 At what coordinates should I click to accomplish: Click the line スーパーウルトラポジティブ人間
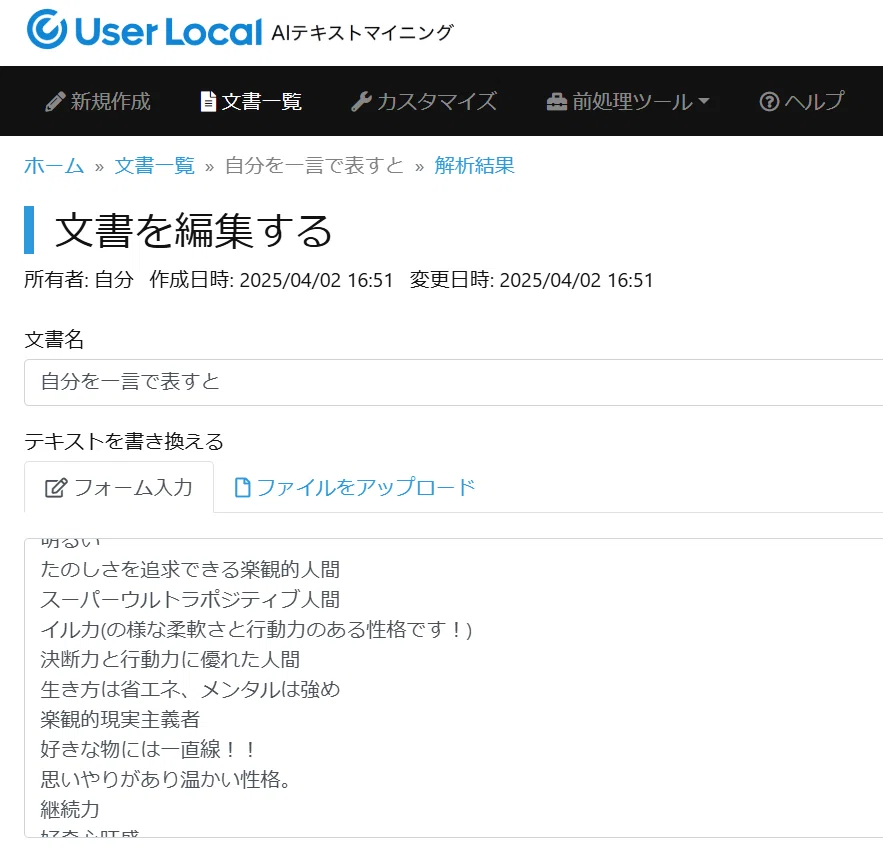click(190, 600)
